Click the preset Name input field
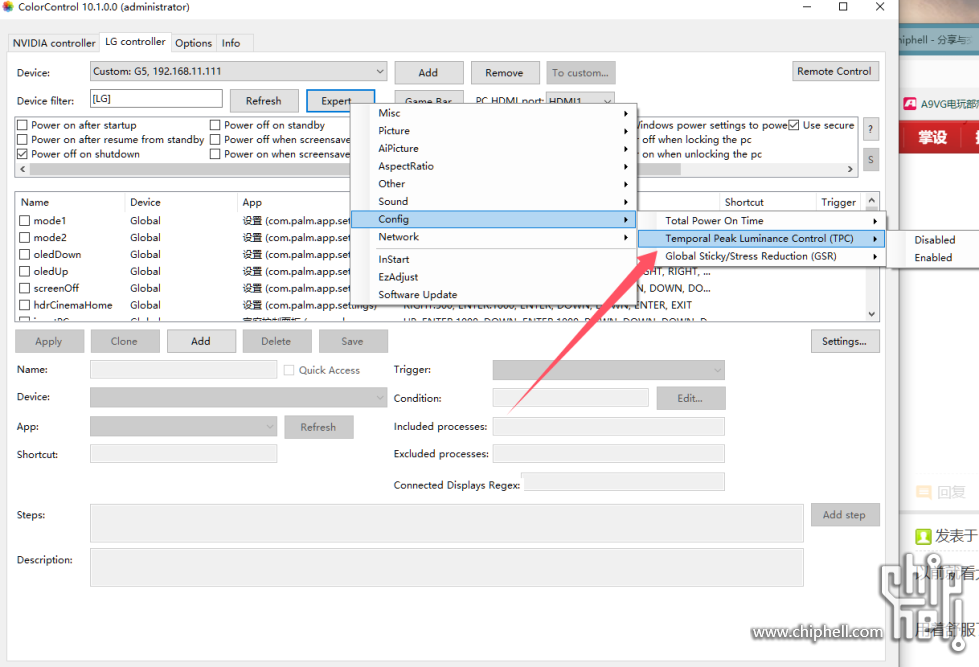979x667 pixels. coord(184,369)
